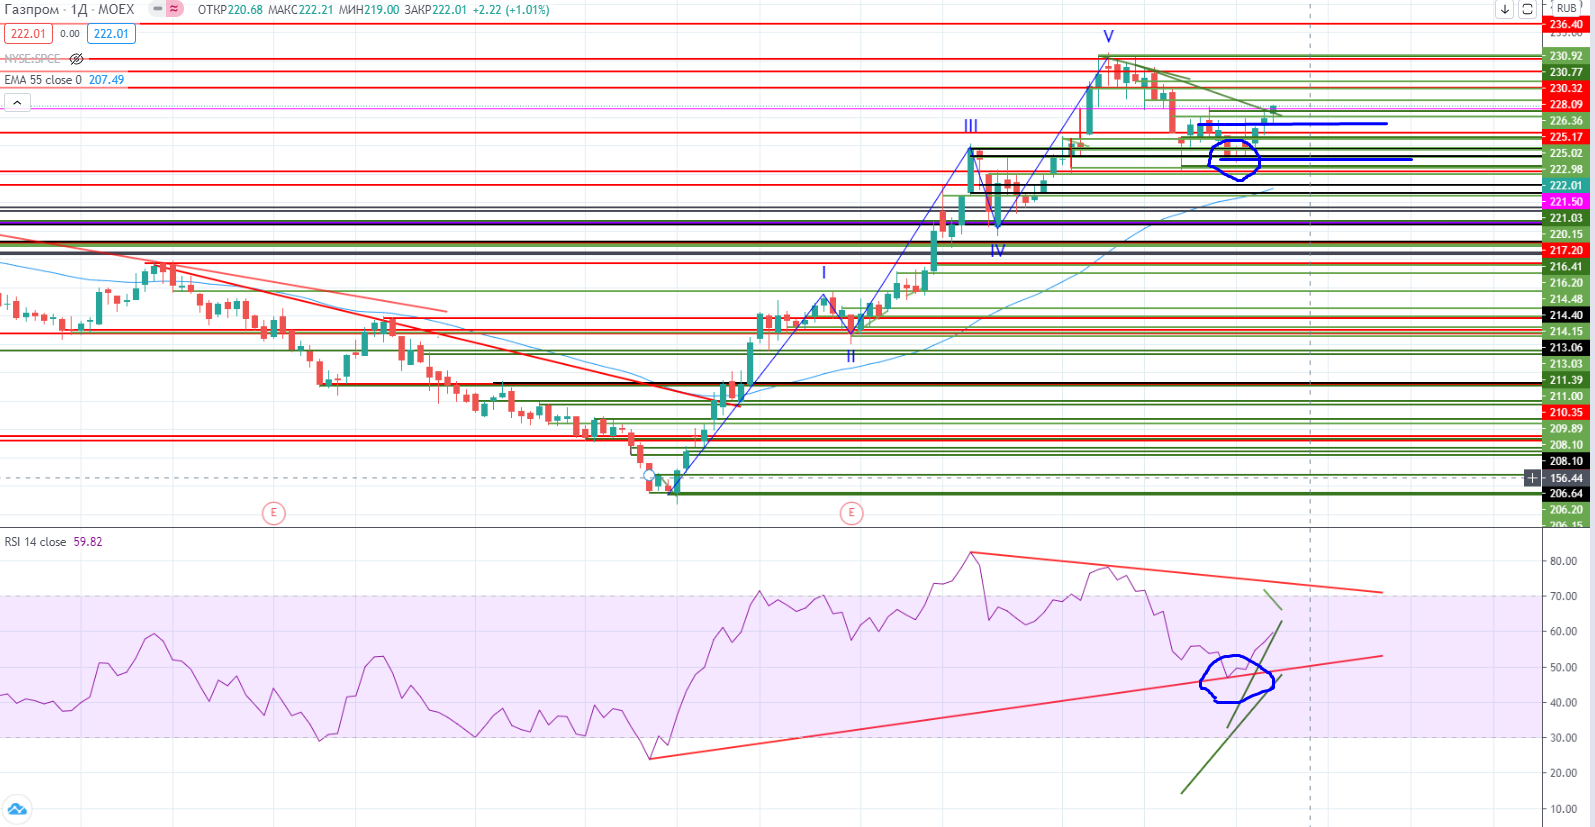Click the green 209.89 price label
This screenshot has width=1595, height=827.
1566,428
